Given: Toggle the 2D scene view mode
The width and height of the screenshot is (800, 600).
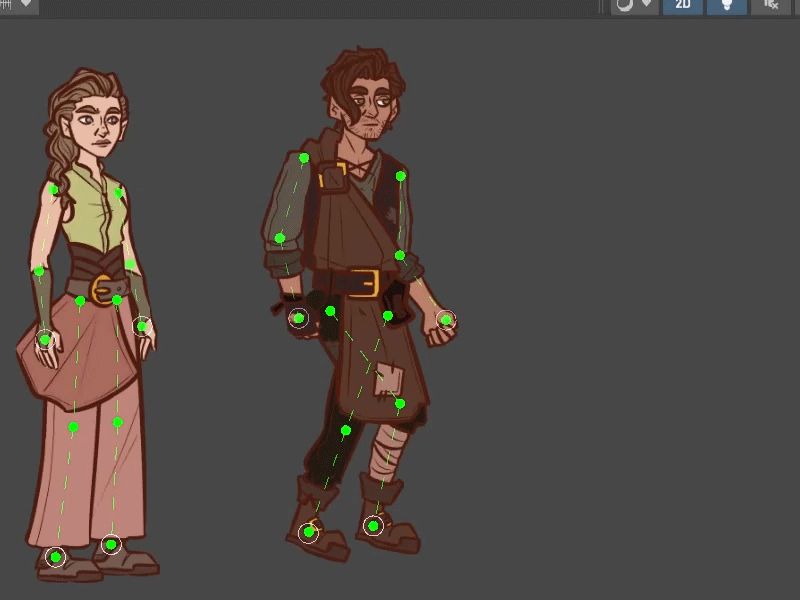Looking at the screenshot, I should [683, 5].
